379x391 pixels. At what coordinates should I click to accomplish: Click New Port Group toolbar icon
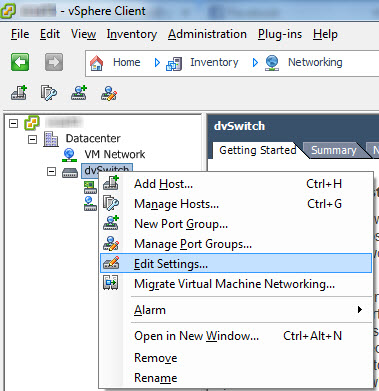pyautogui.click(x=79, y=93)
